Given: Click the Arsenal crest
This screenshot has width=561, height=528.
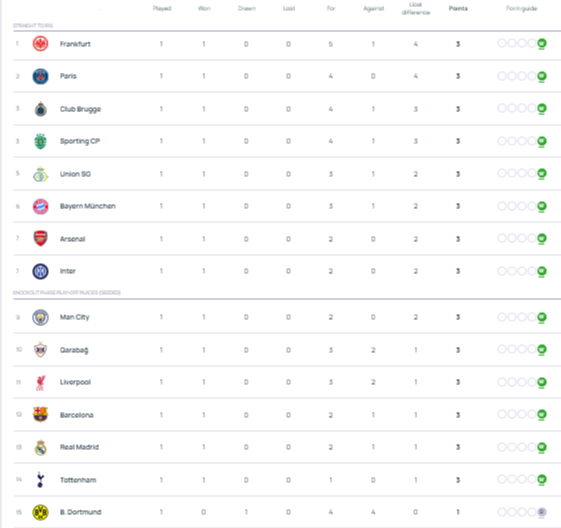Looking at the screenshot, I should pyautogui.click(x=40, y=238).
